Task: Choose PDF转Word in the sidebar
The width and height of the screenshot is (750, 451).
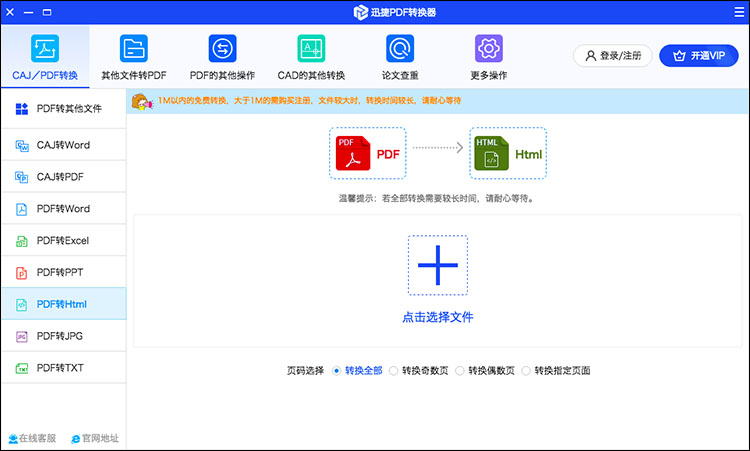Action: 64,209
